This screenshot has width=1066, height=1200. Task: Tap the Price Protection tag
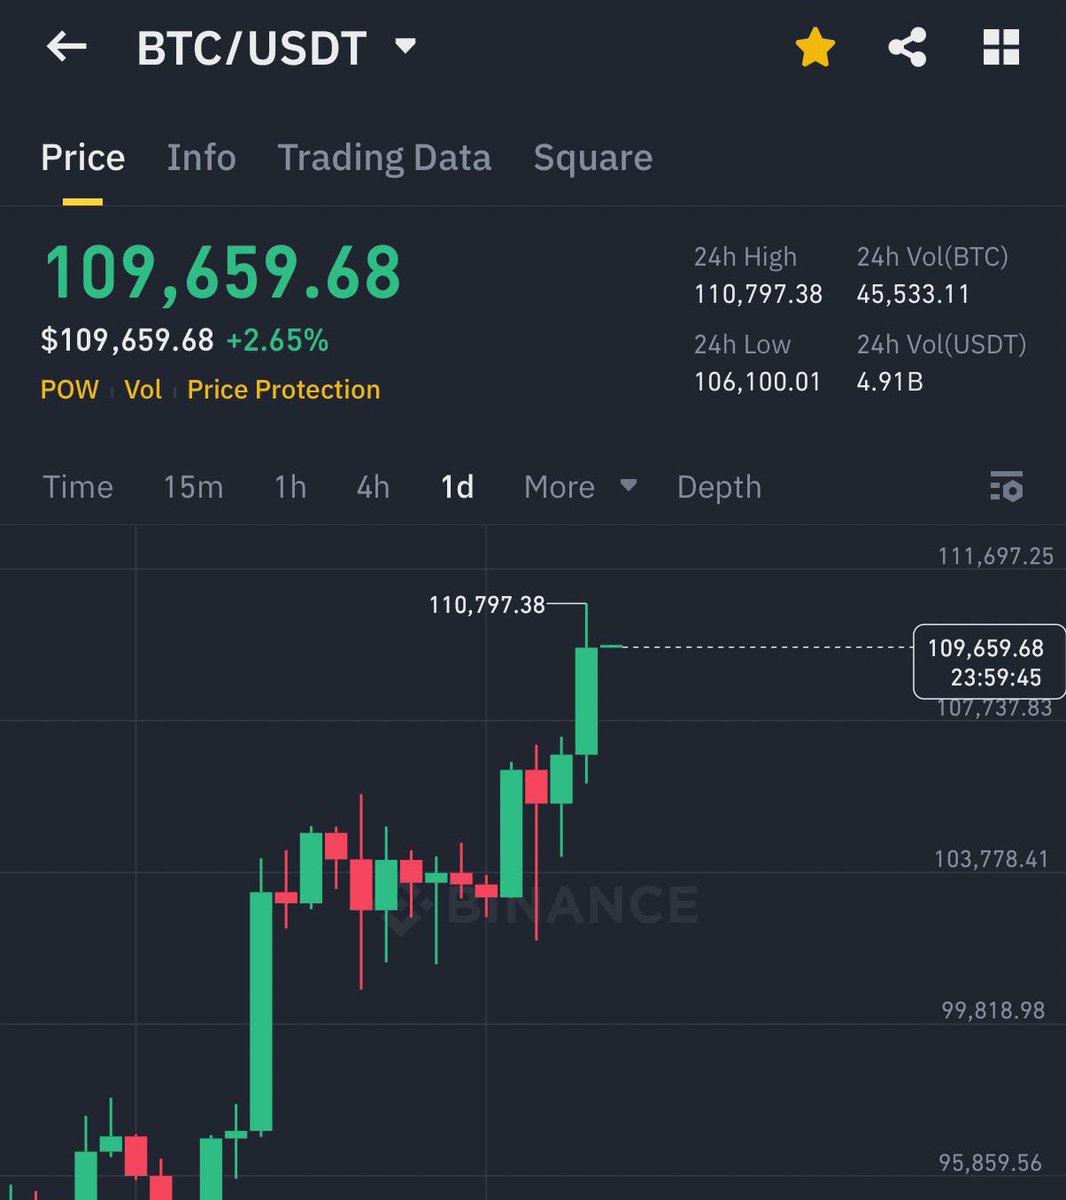pos(283,390)
